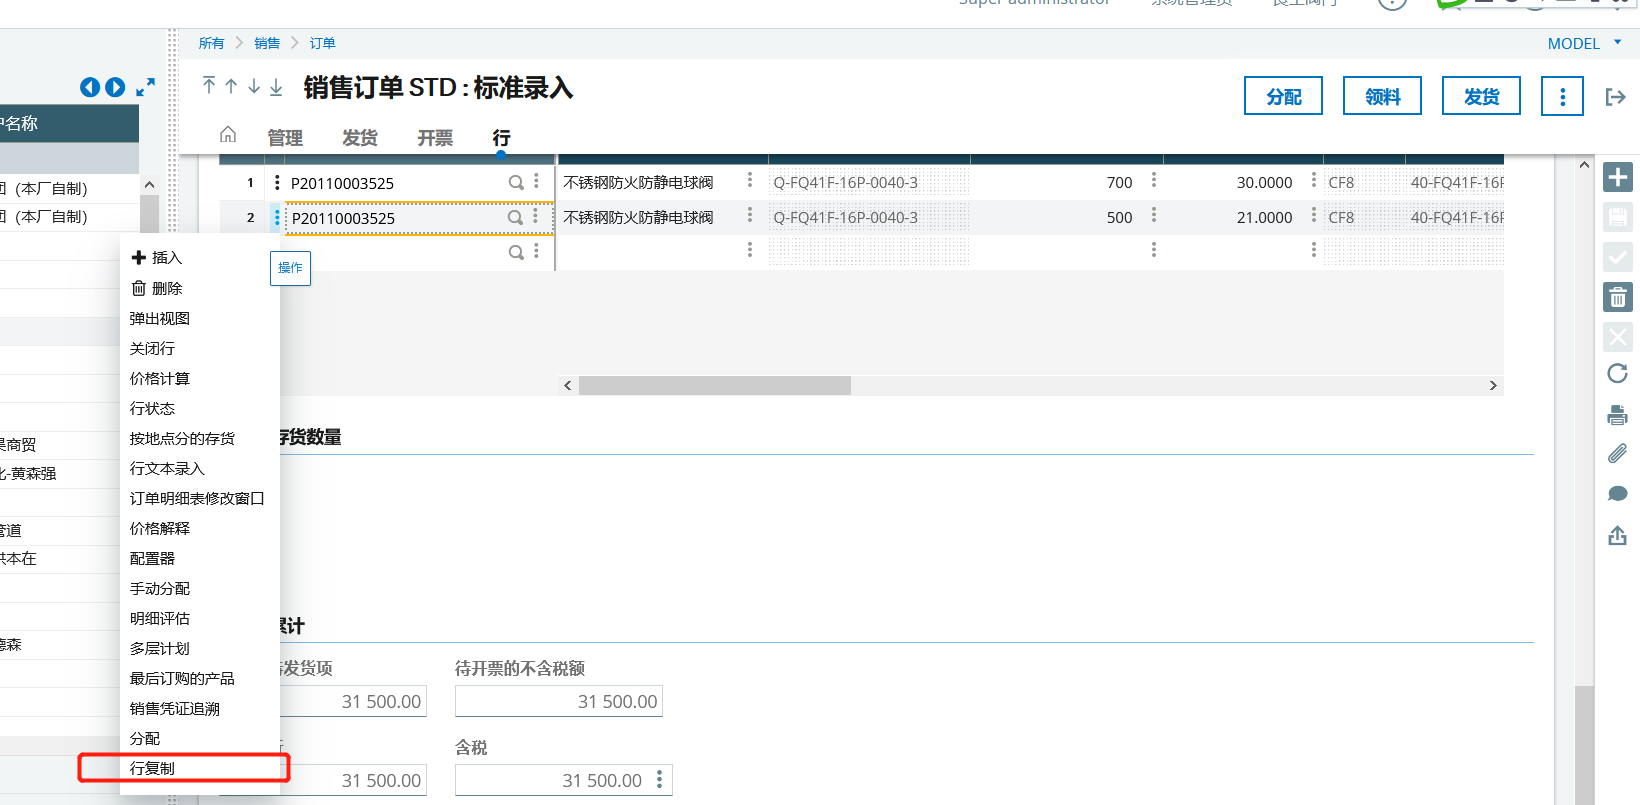Go to last record arrow
Screen dimensions: 1640x805
click(x=276, y=87)
